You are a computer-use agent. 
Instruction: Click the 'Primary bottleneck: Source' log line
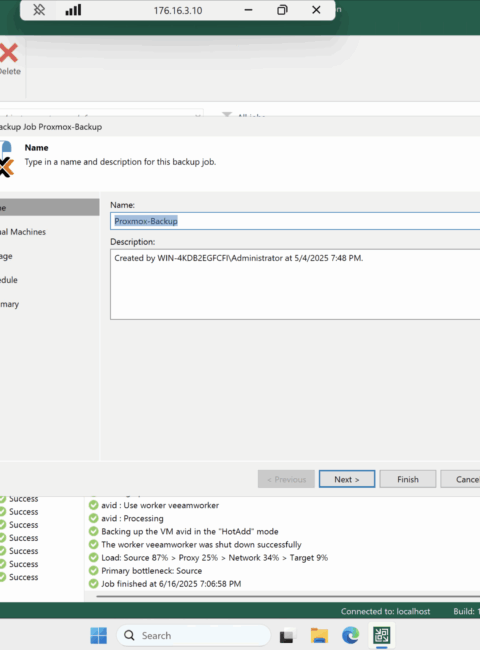click(152, 570)
